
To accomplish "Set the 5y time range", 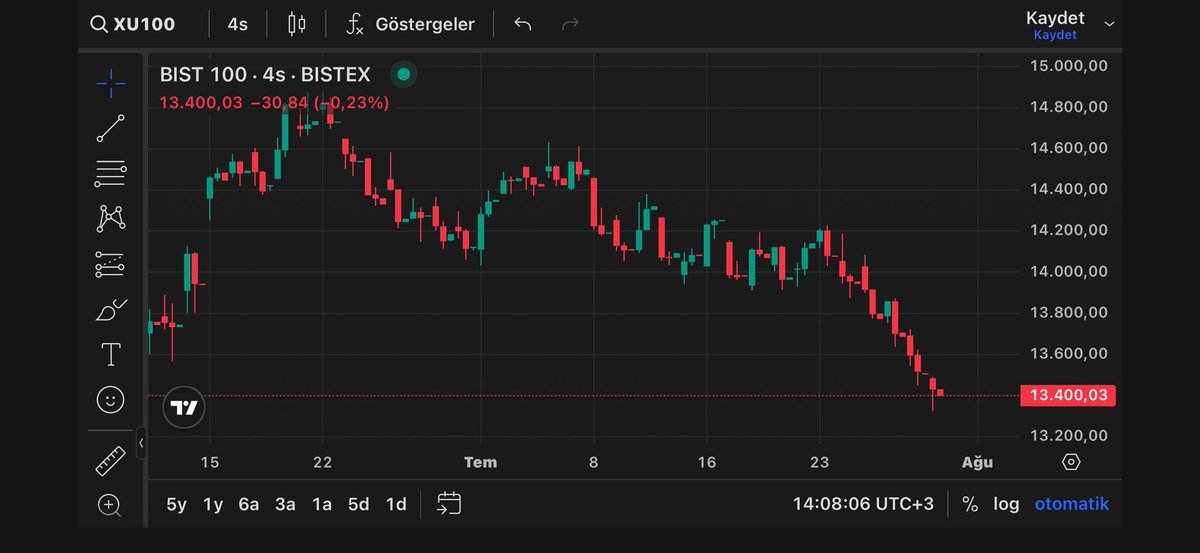I will pyautogui.click(x=176, y=505).
